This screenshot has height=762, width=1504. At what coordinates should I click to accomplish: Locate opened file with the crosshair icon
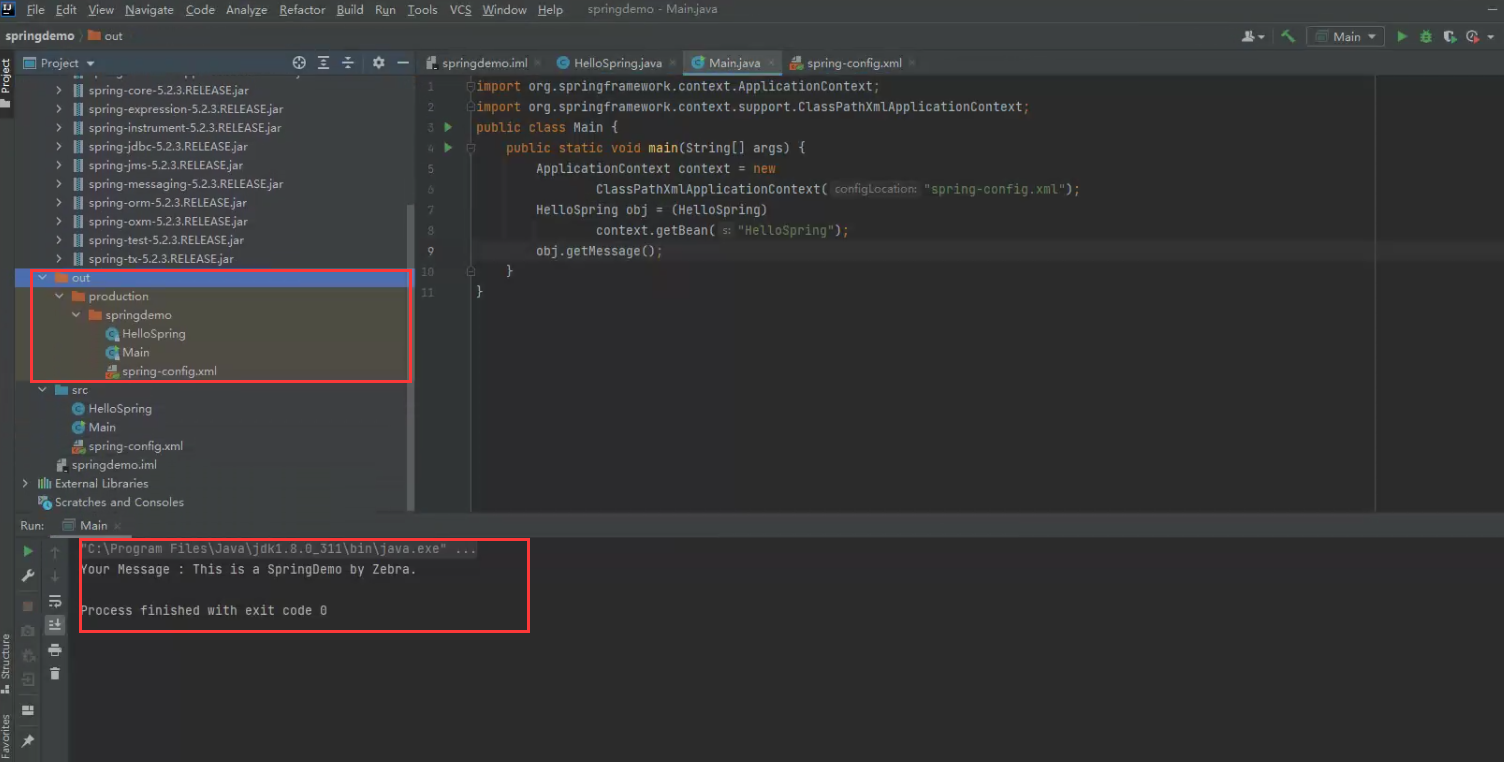[x=298, y=62]
